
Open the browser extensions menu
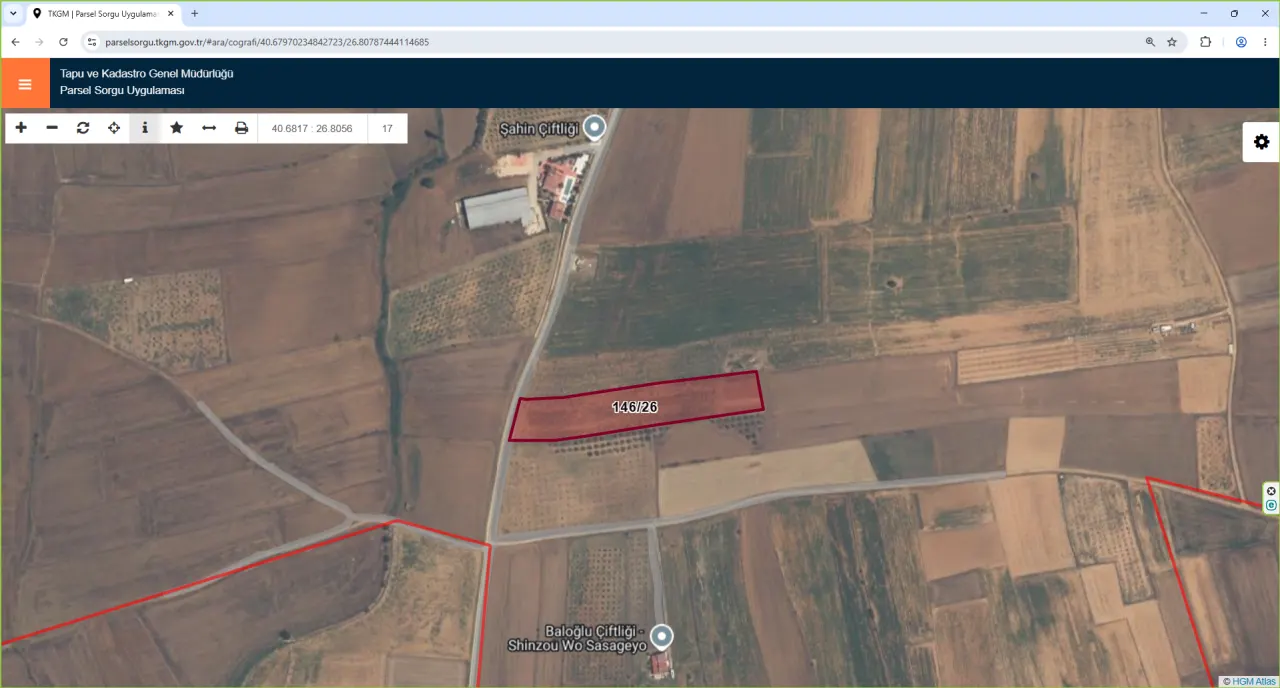[x=1205, y=42]
